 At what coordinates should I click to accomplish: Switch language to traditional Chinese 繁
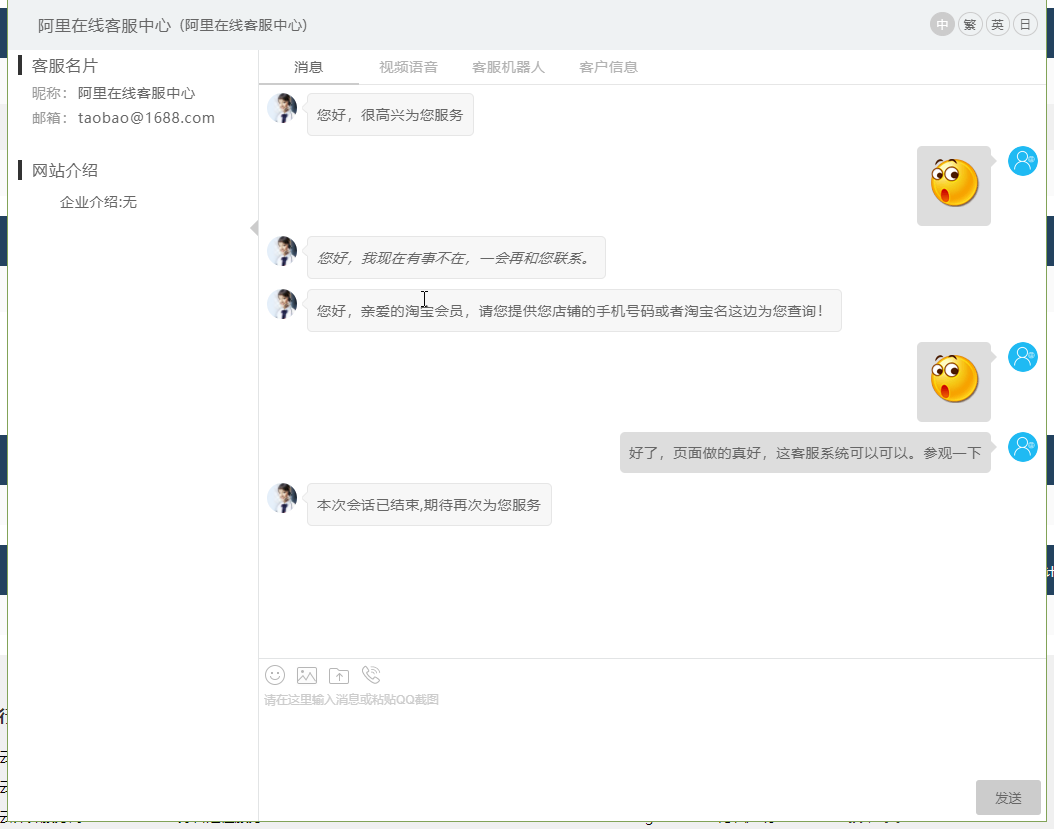970,25
